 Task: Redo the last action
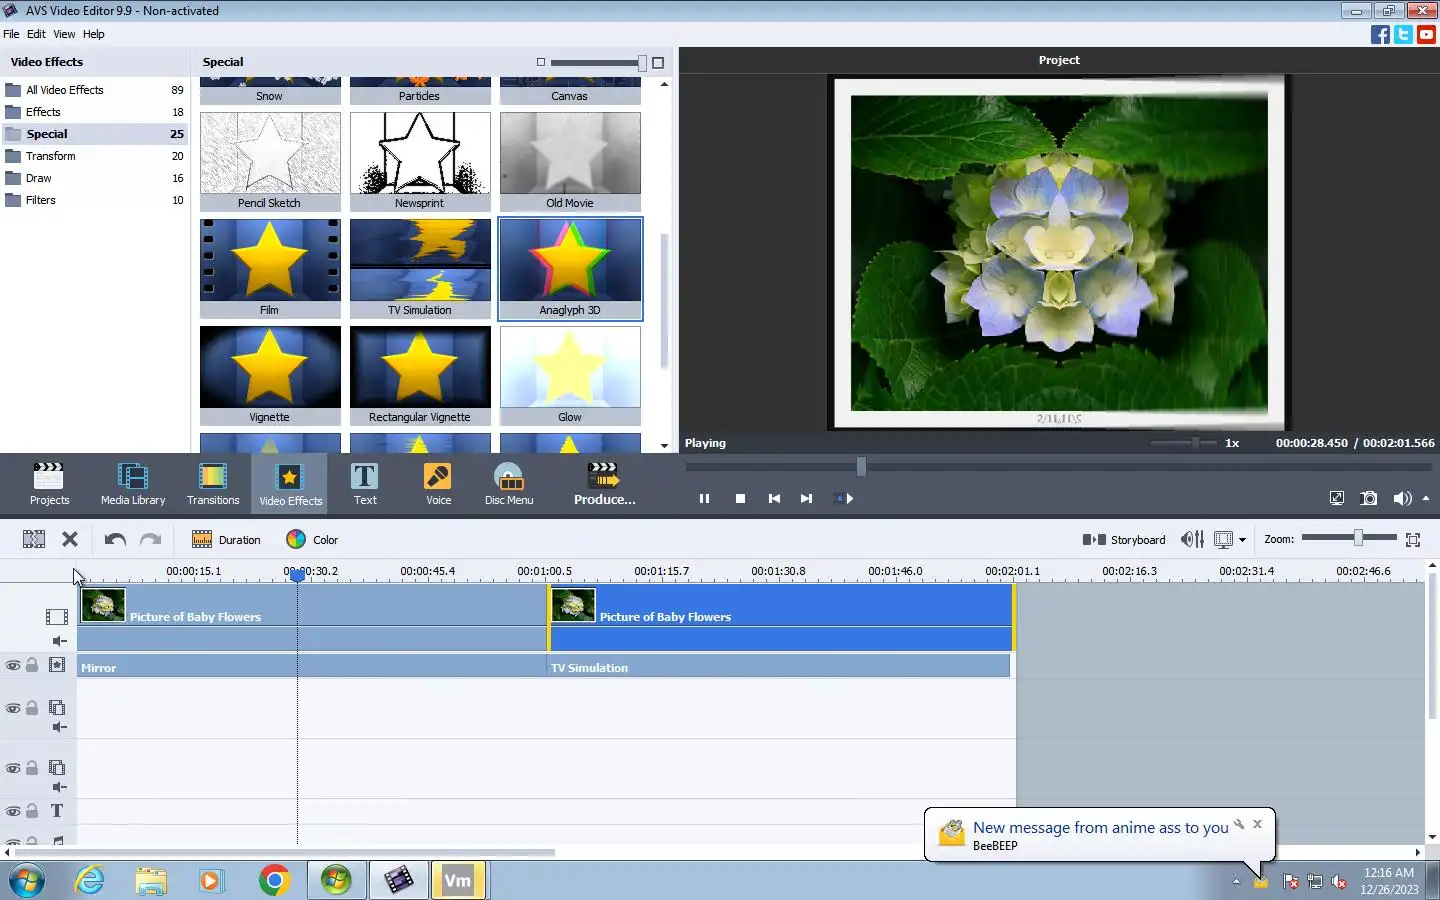(x=151, y=539)
